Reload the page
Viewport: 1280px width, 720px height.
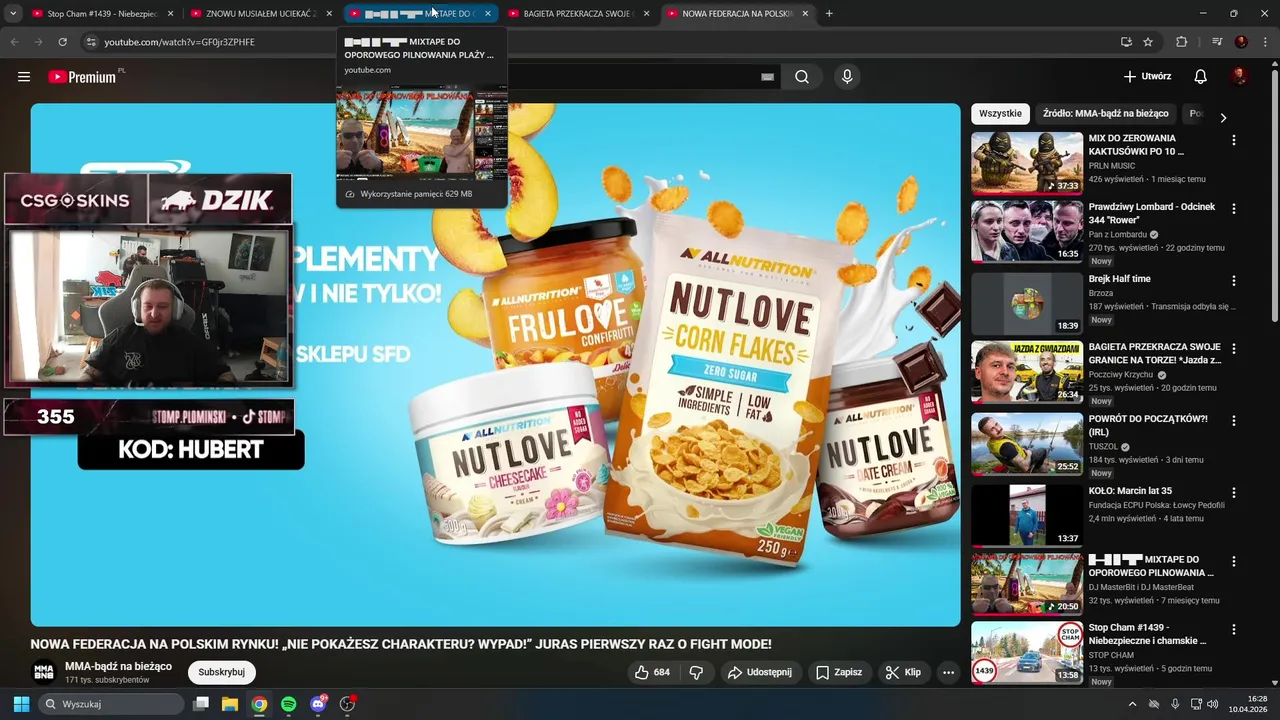click(x=62, y=42)
